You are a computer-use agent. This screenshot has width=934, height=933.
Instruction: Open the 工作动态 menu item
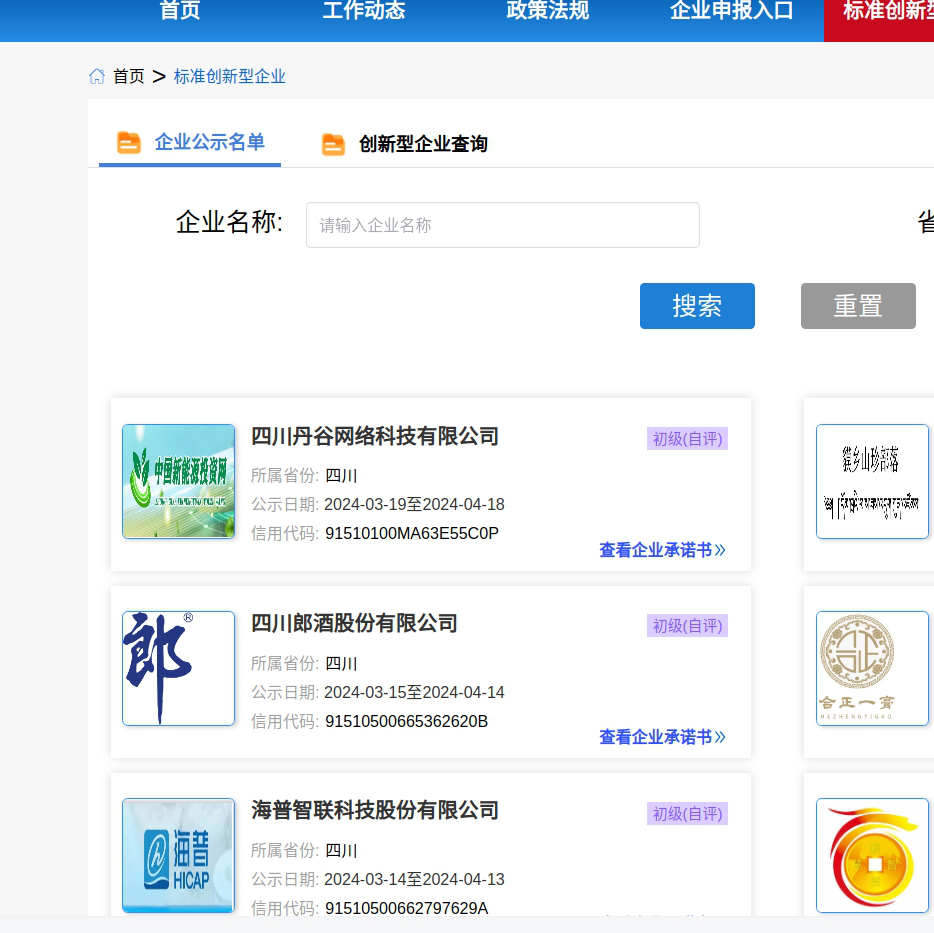point(364,10)
